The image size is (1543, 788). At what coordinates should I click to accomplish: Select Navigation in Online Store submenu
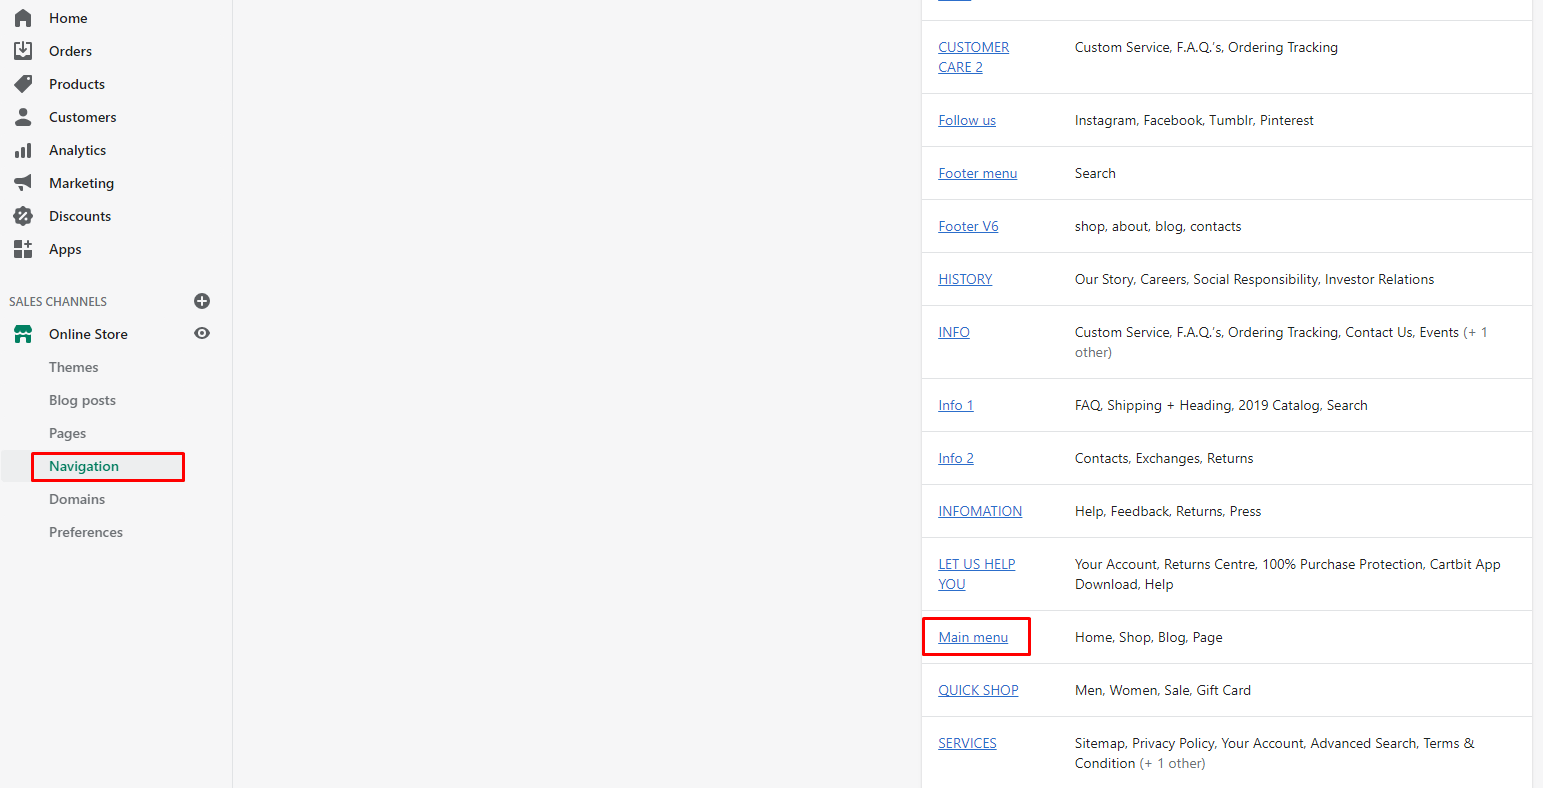coord(84,466)
